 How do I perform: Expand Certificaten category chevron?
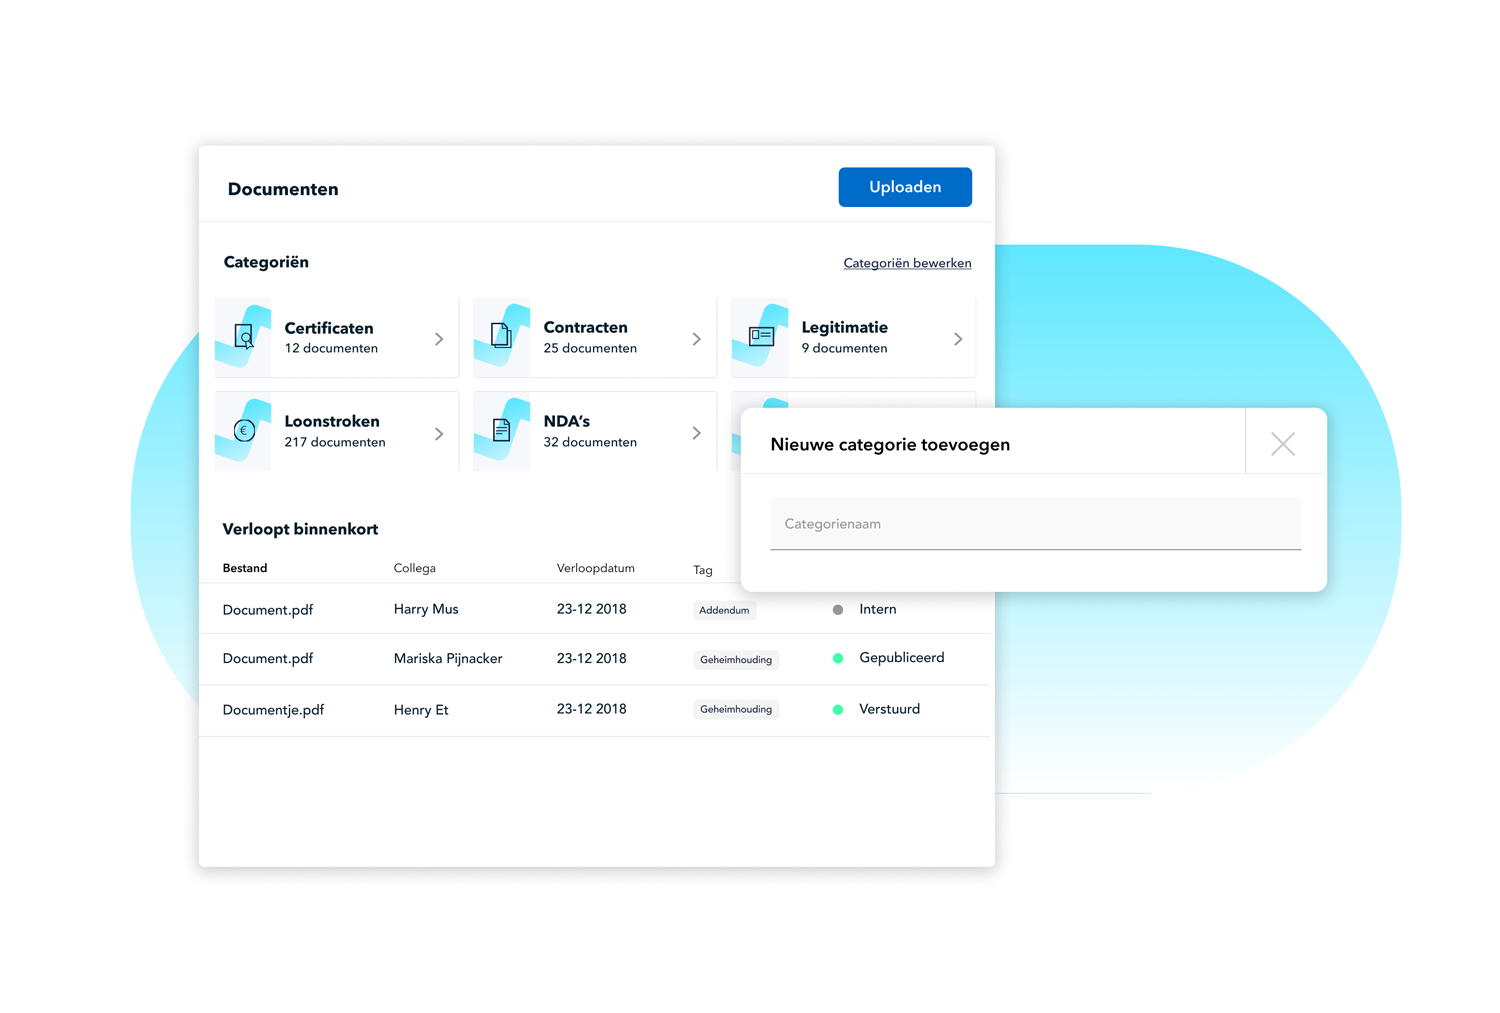439,339
